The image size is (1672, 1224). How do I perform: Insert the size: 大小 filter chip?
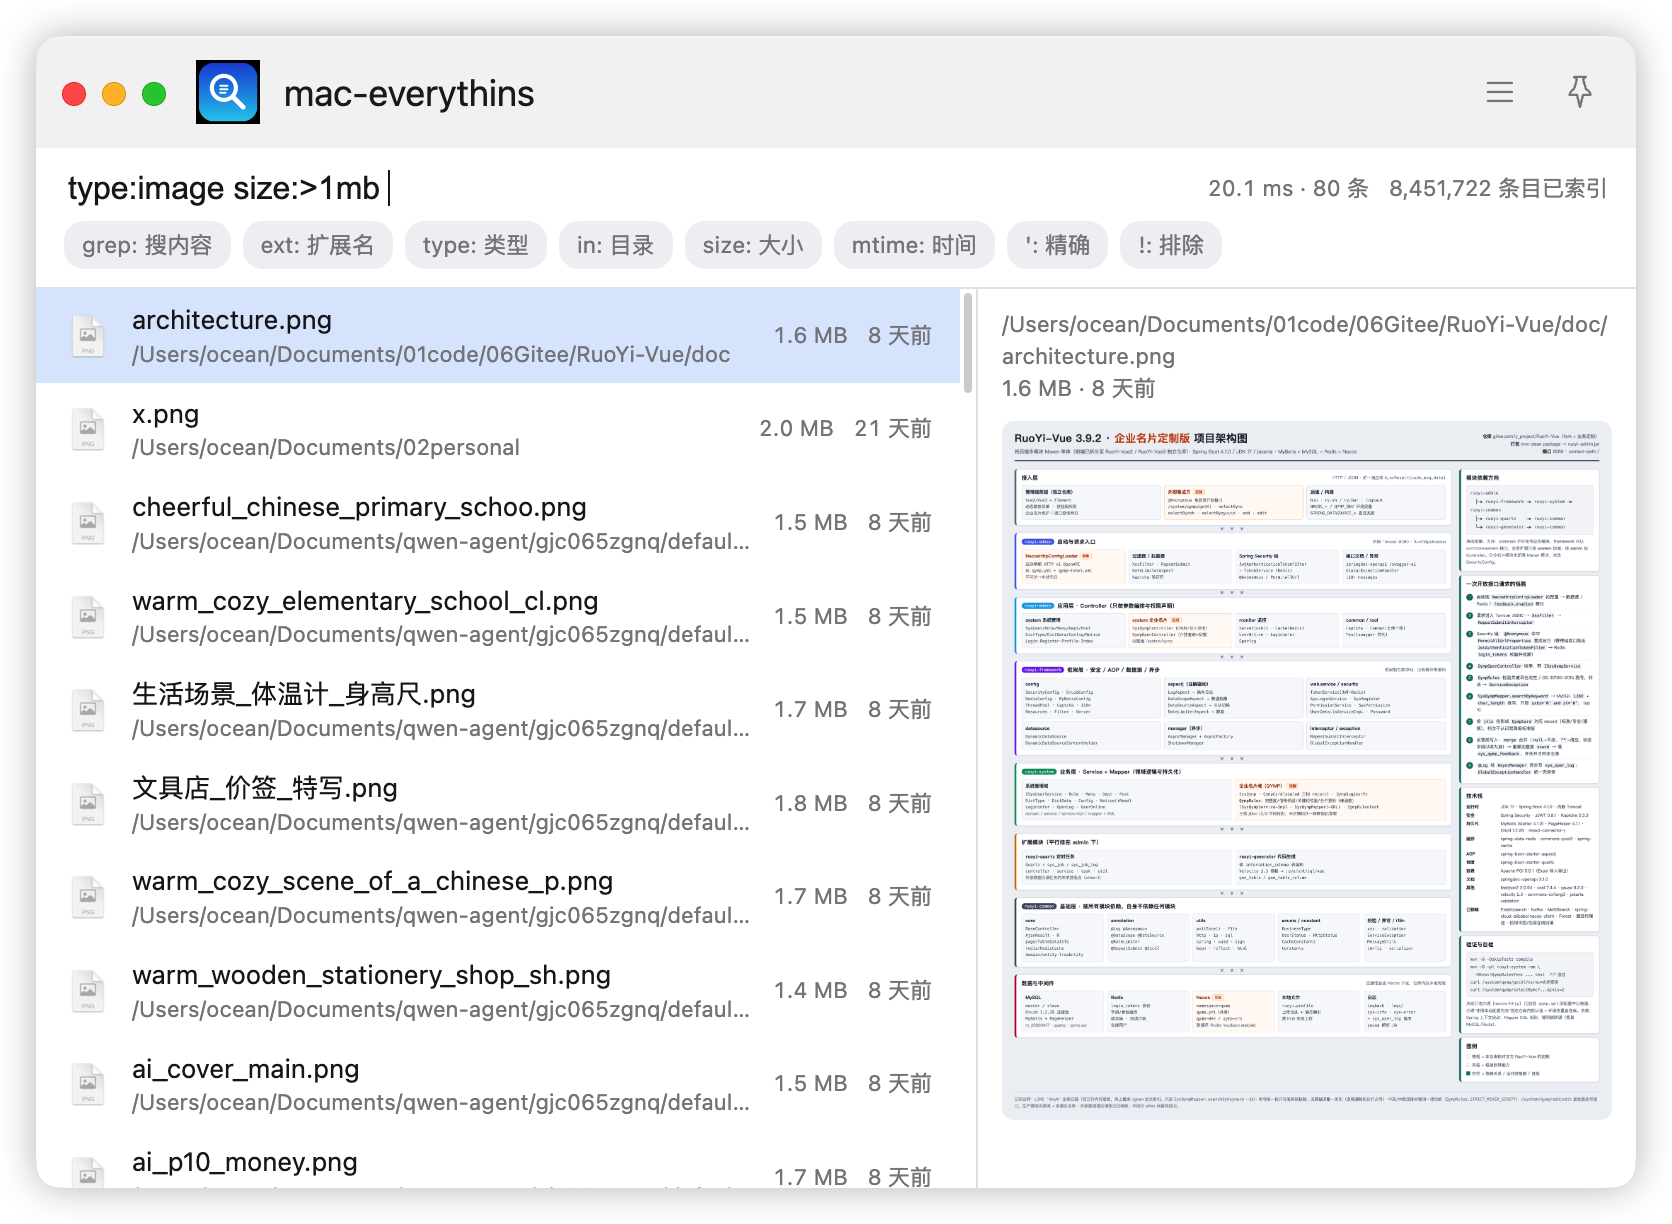click(753, 245)
